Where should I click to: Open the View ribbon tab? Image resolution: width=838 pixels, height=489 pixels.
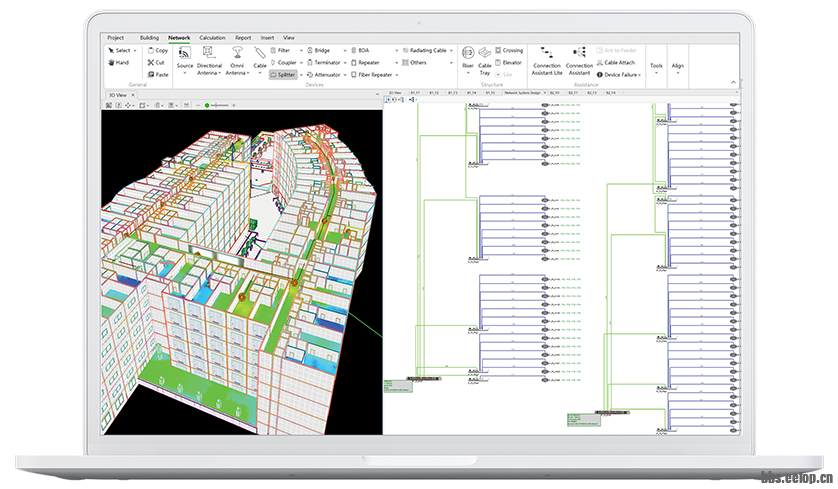289,38
